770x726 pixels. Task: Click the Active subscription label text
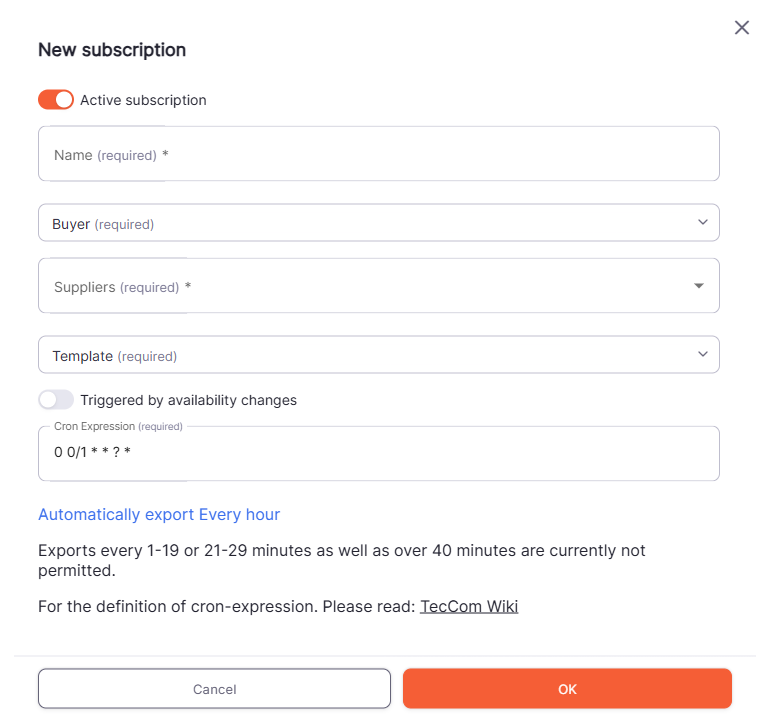click(143, 100)
